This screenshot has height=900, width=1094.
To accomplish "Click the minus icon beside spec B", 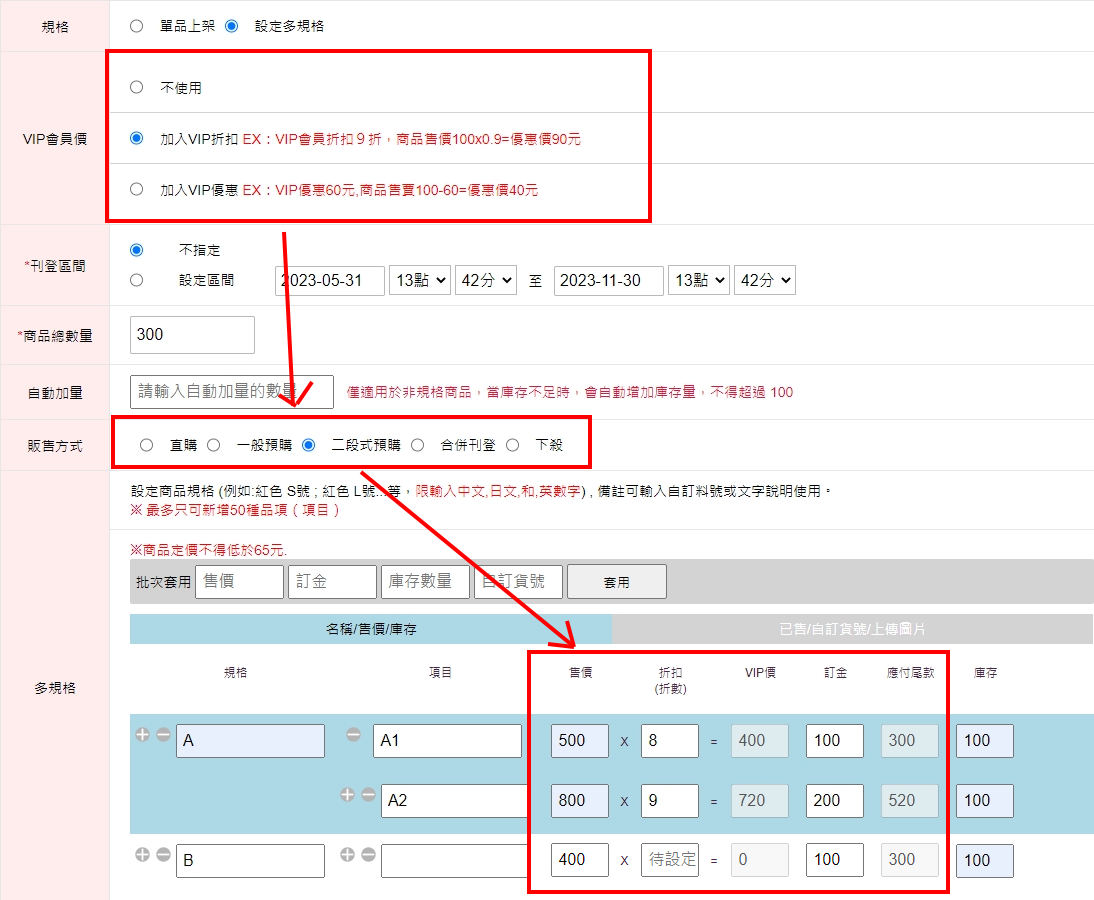I will pos(162,855).
